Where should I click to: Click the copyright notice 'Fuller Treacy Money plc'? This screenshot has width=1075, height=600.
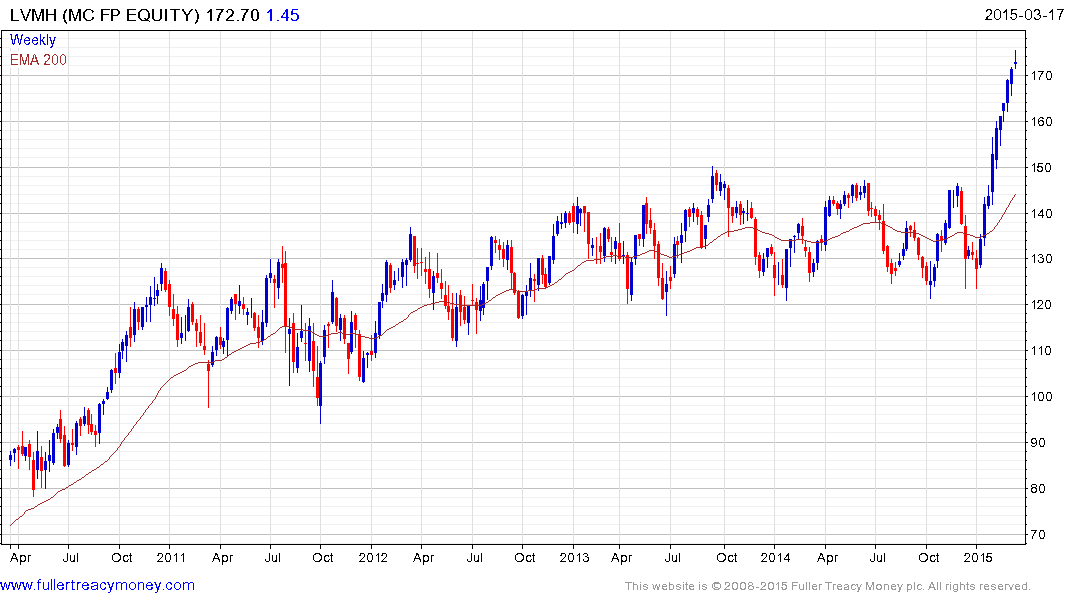pos(857,586)
